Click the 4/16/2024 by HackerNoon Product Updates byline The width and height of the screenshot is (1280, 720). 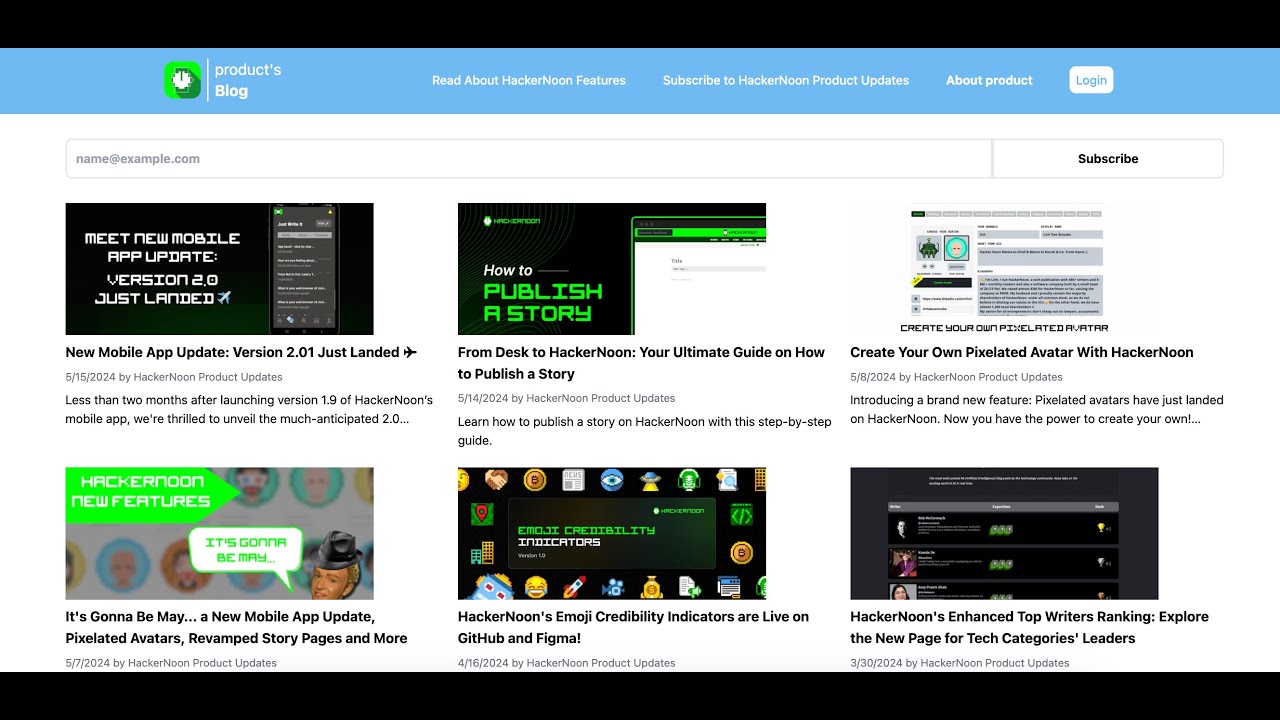[x=566, y=663]
